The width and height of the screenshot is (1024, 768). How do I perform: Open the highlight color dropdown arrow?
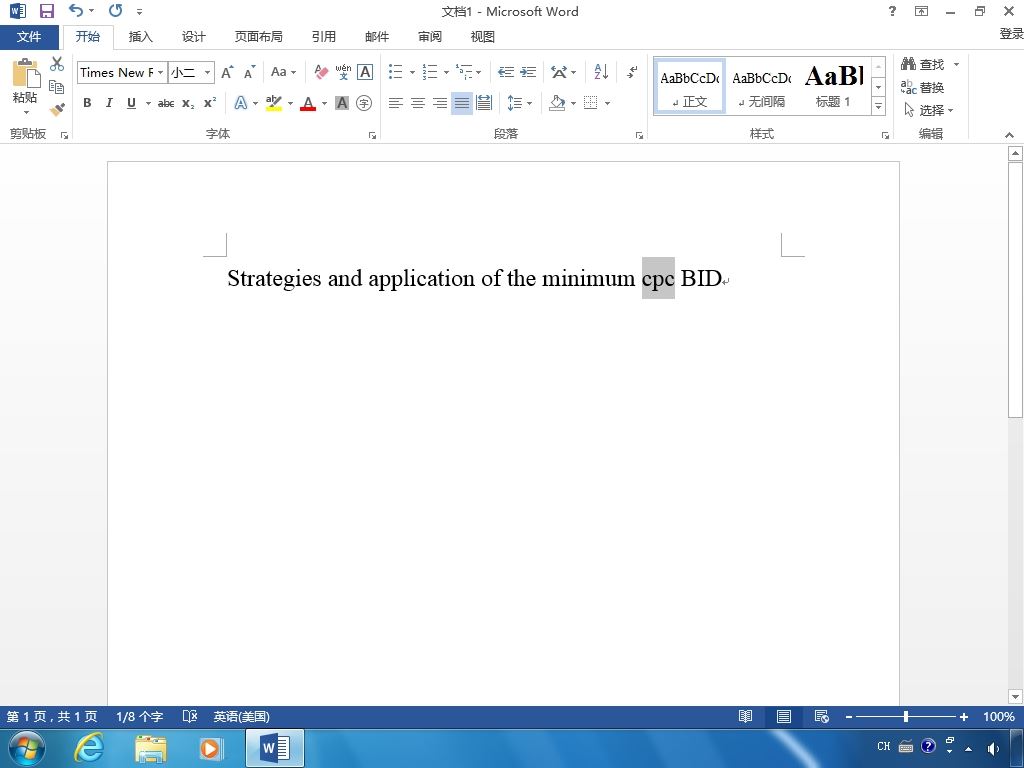[x=291, y=103]
